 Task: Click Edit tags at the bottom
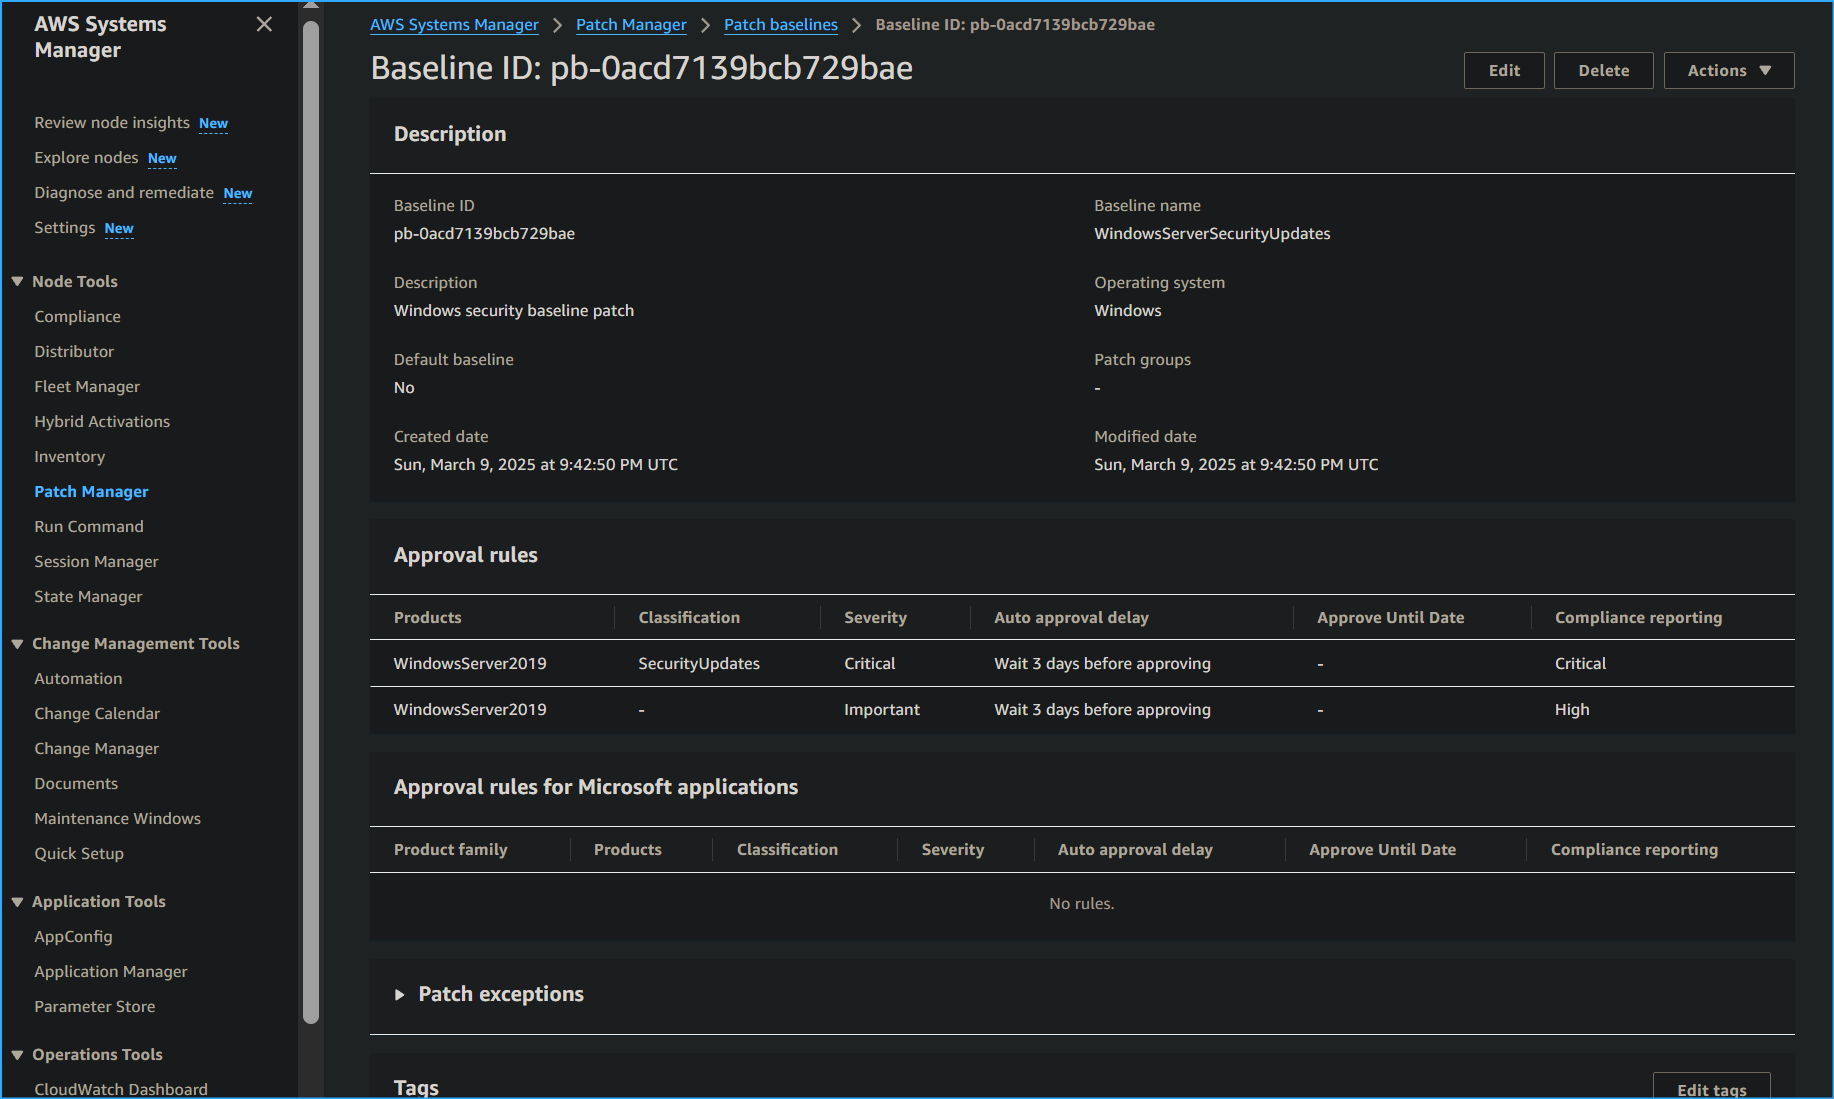(1711, 1088)
